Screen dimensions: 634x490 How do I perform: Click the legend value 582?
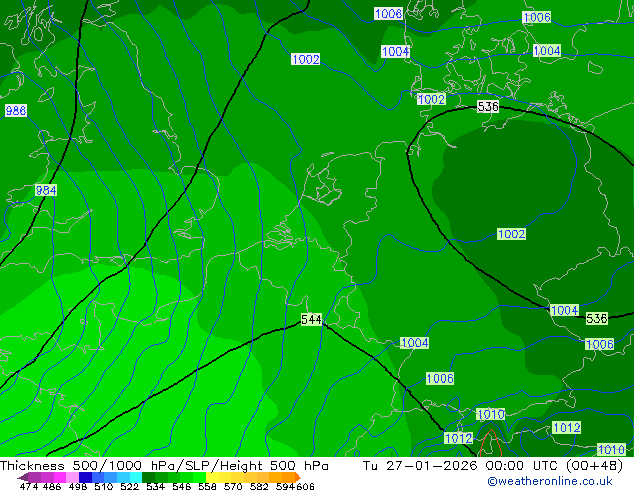click(x=259, y=486)
